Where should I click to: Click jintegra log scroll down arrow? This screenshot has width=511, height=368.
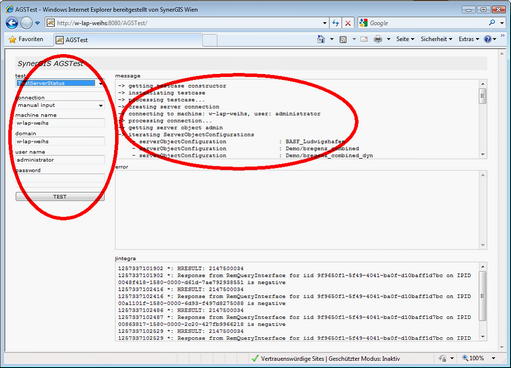482,337
